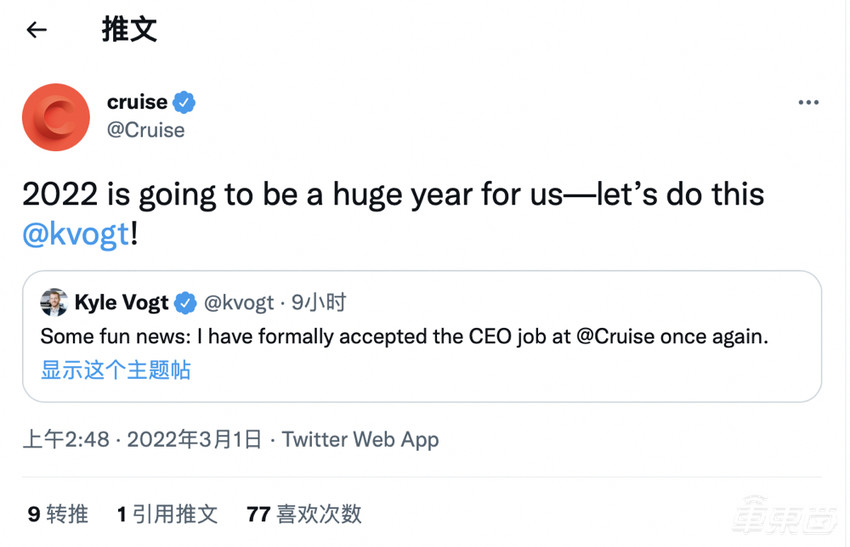This screenshot has width=850, height=547.
Task: View the 1 引用推文 quote tweets
Action: click(x=167, y=514)
